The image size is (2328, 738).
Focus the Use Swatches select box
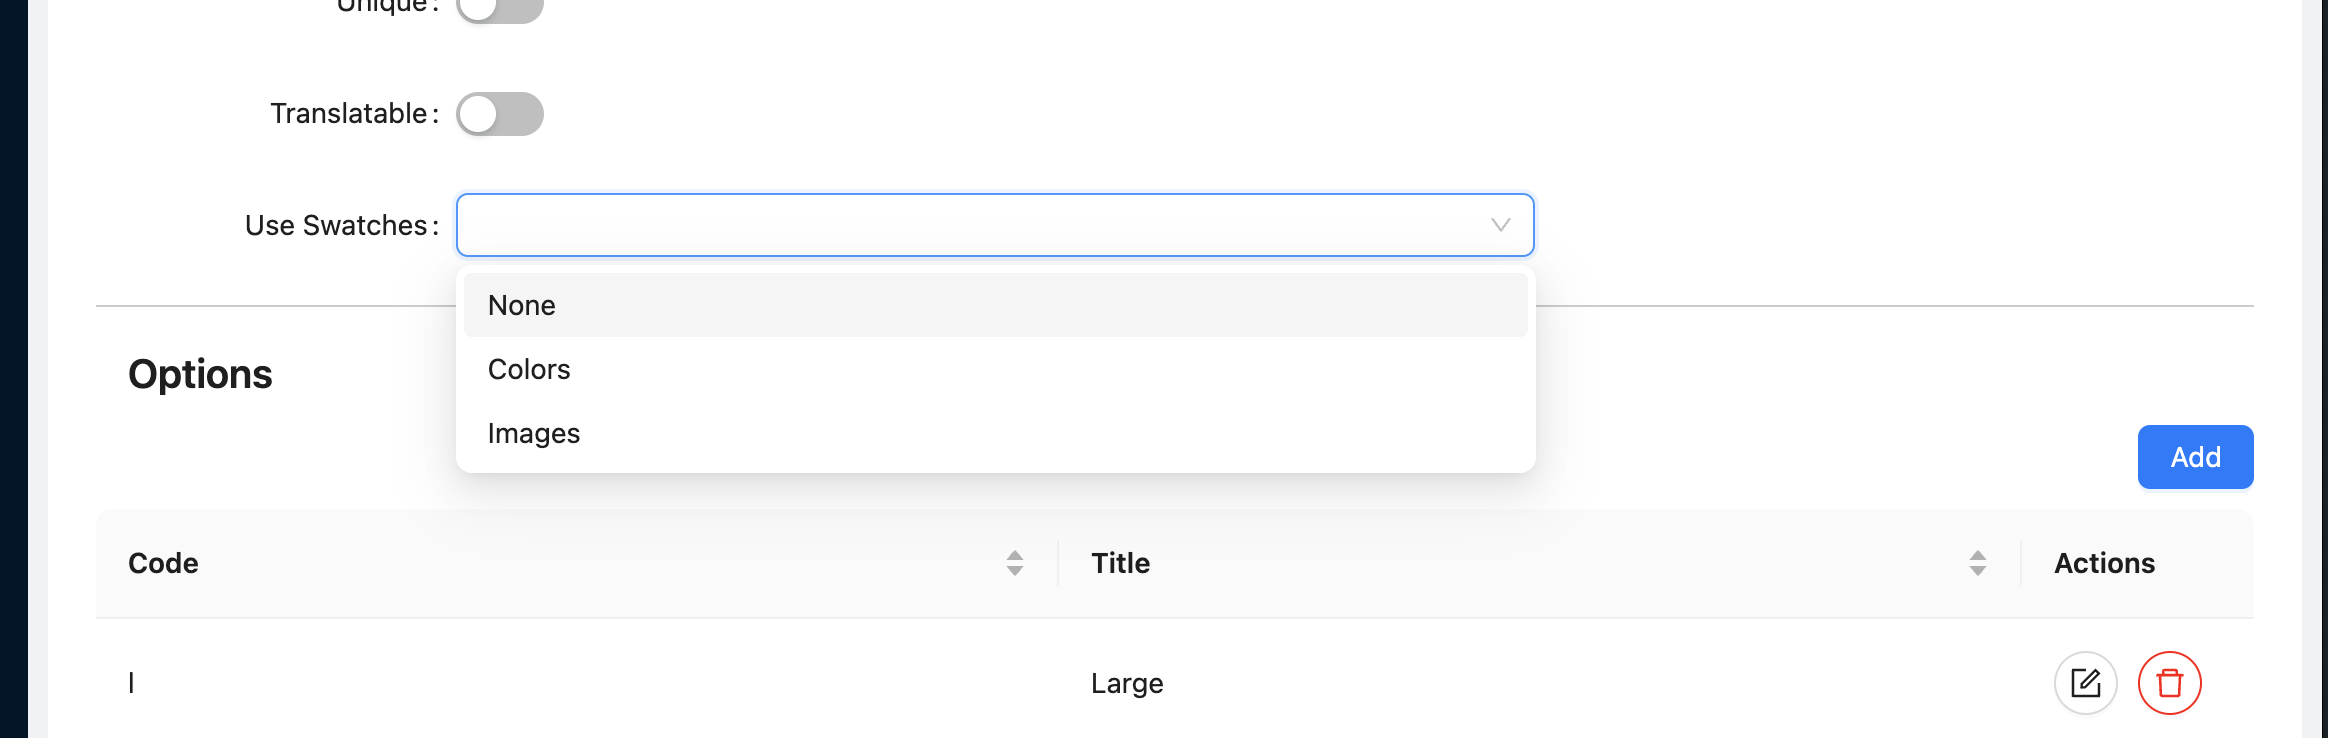[x=970, y=225]
